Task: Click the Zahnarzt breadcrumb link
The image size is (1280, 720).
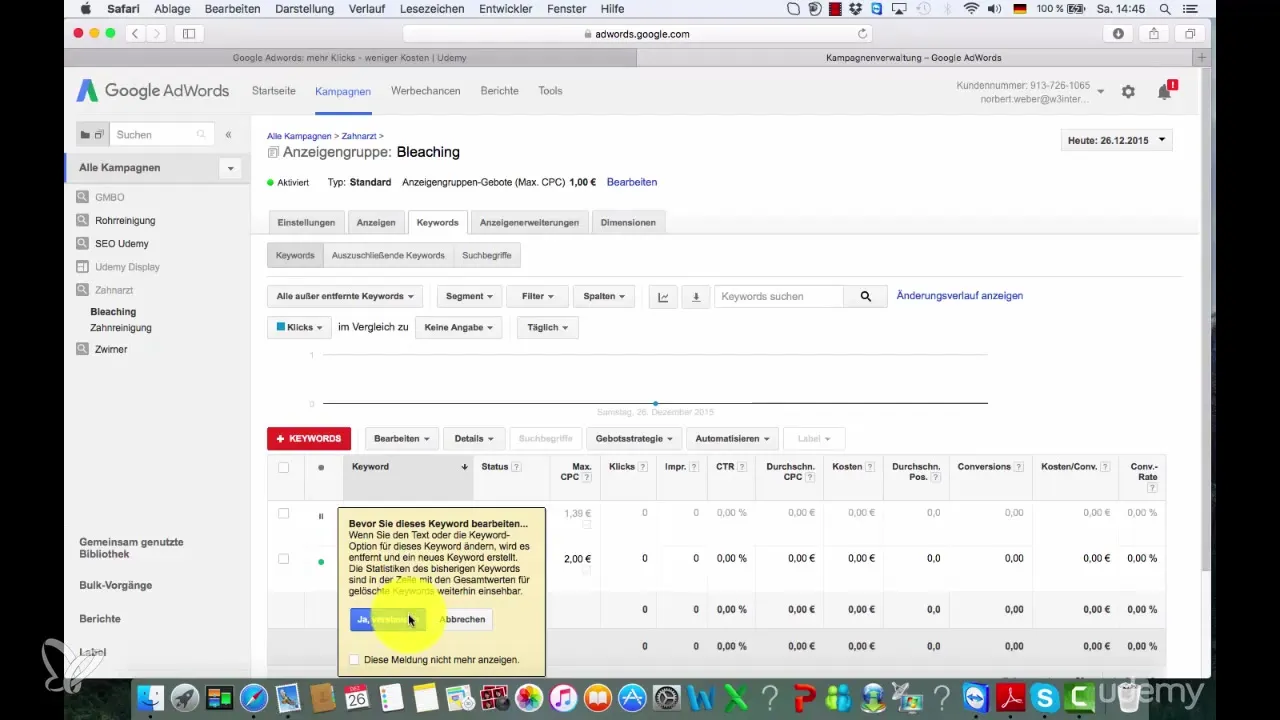Action: [359, 135]
